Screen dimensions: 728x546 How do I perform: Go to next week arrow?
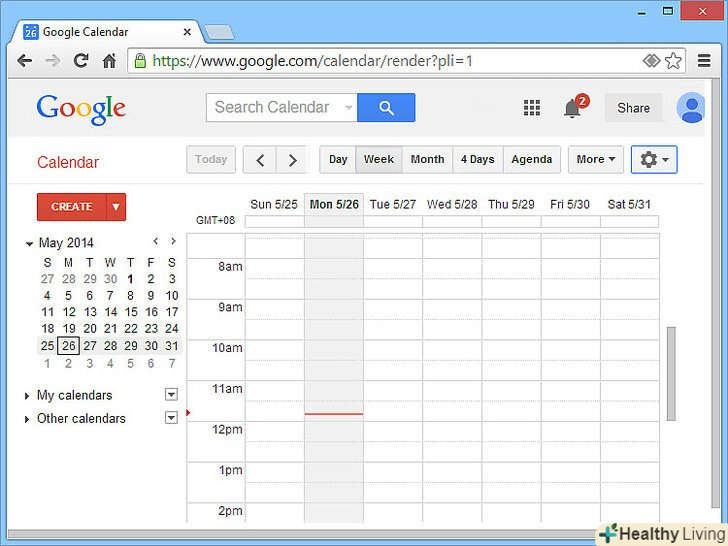(x=292, y=160)
